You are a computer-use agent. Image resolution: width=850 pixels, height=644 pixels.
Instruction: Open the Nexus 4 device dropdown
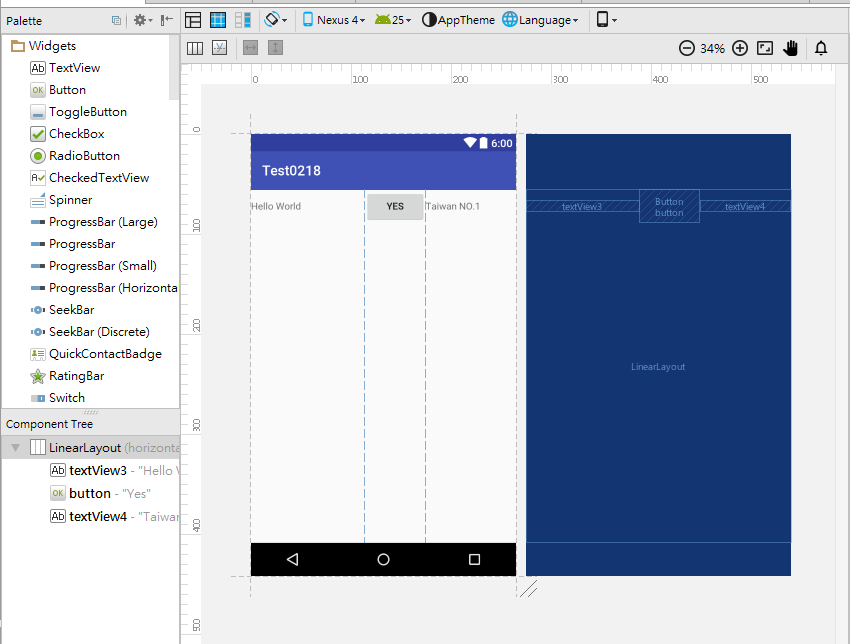[334, 20]
